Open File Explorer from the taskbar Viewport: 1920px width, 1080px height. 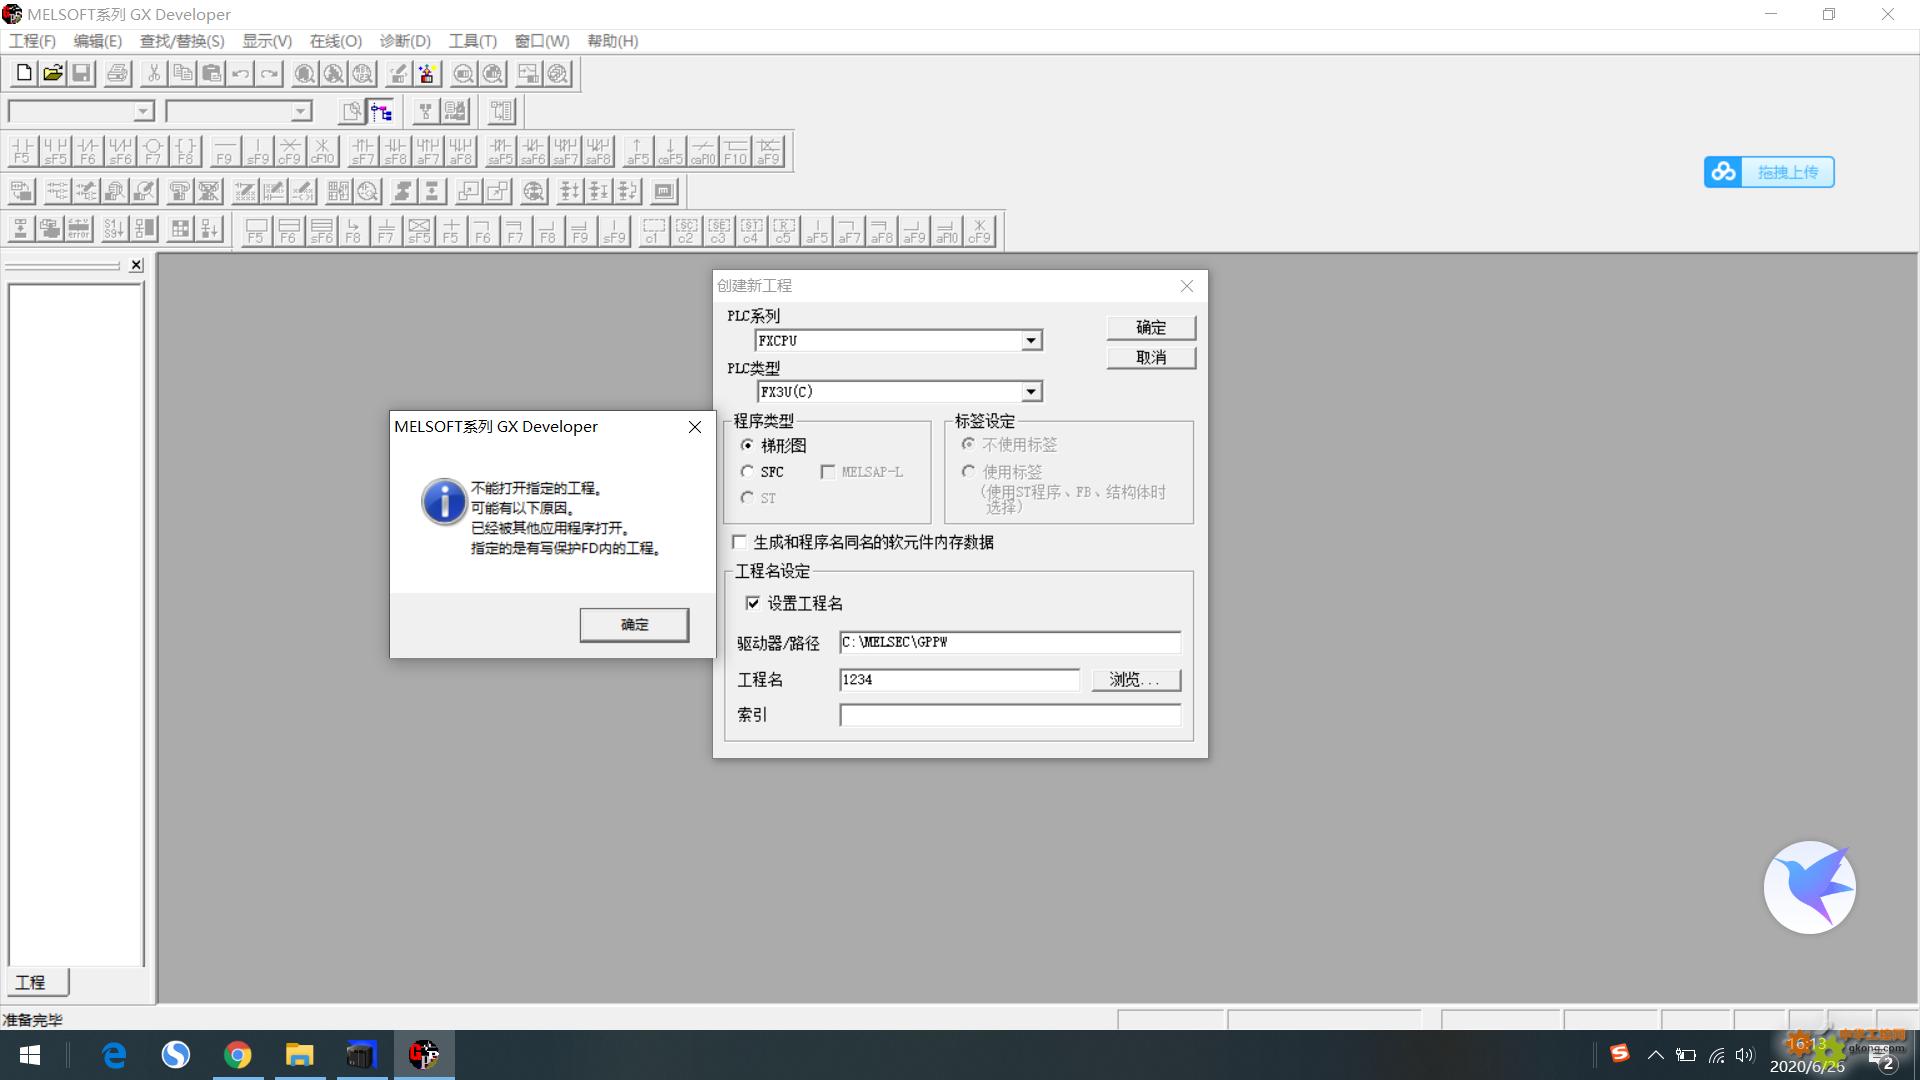300,1055
